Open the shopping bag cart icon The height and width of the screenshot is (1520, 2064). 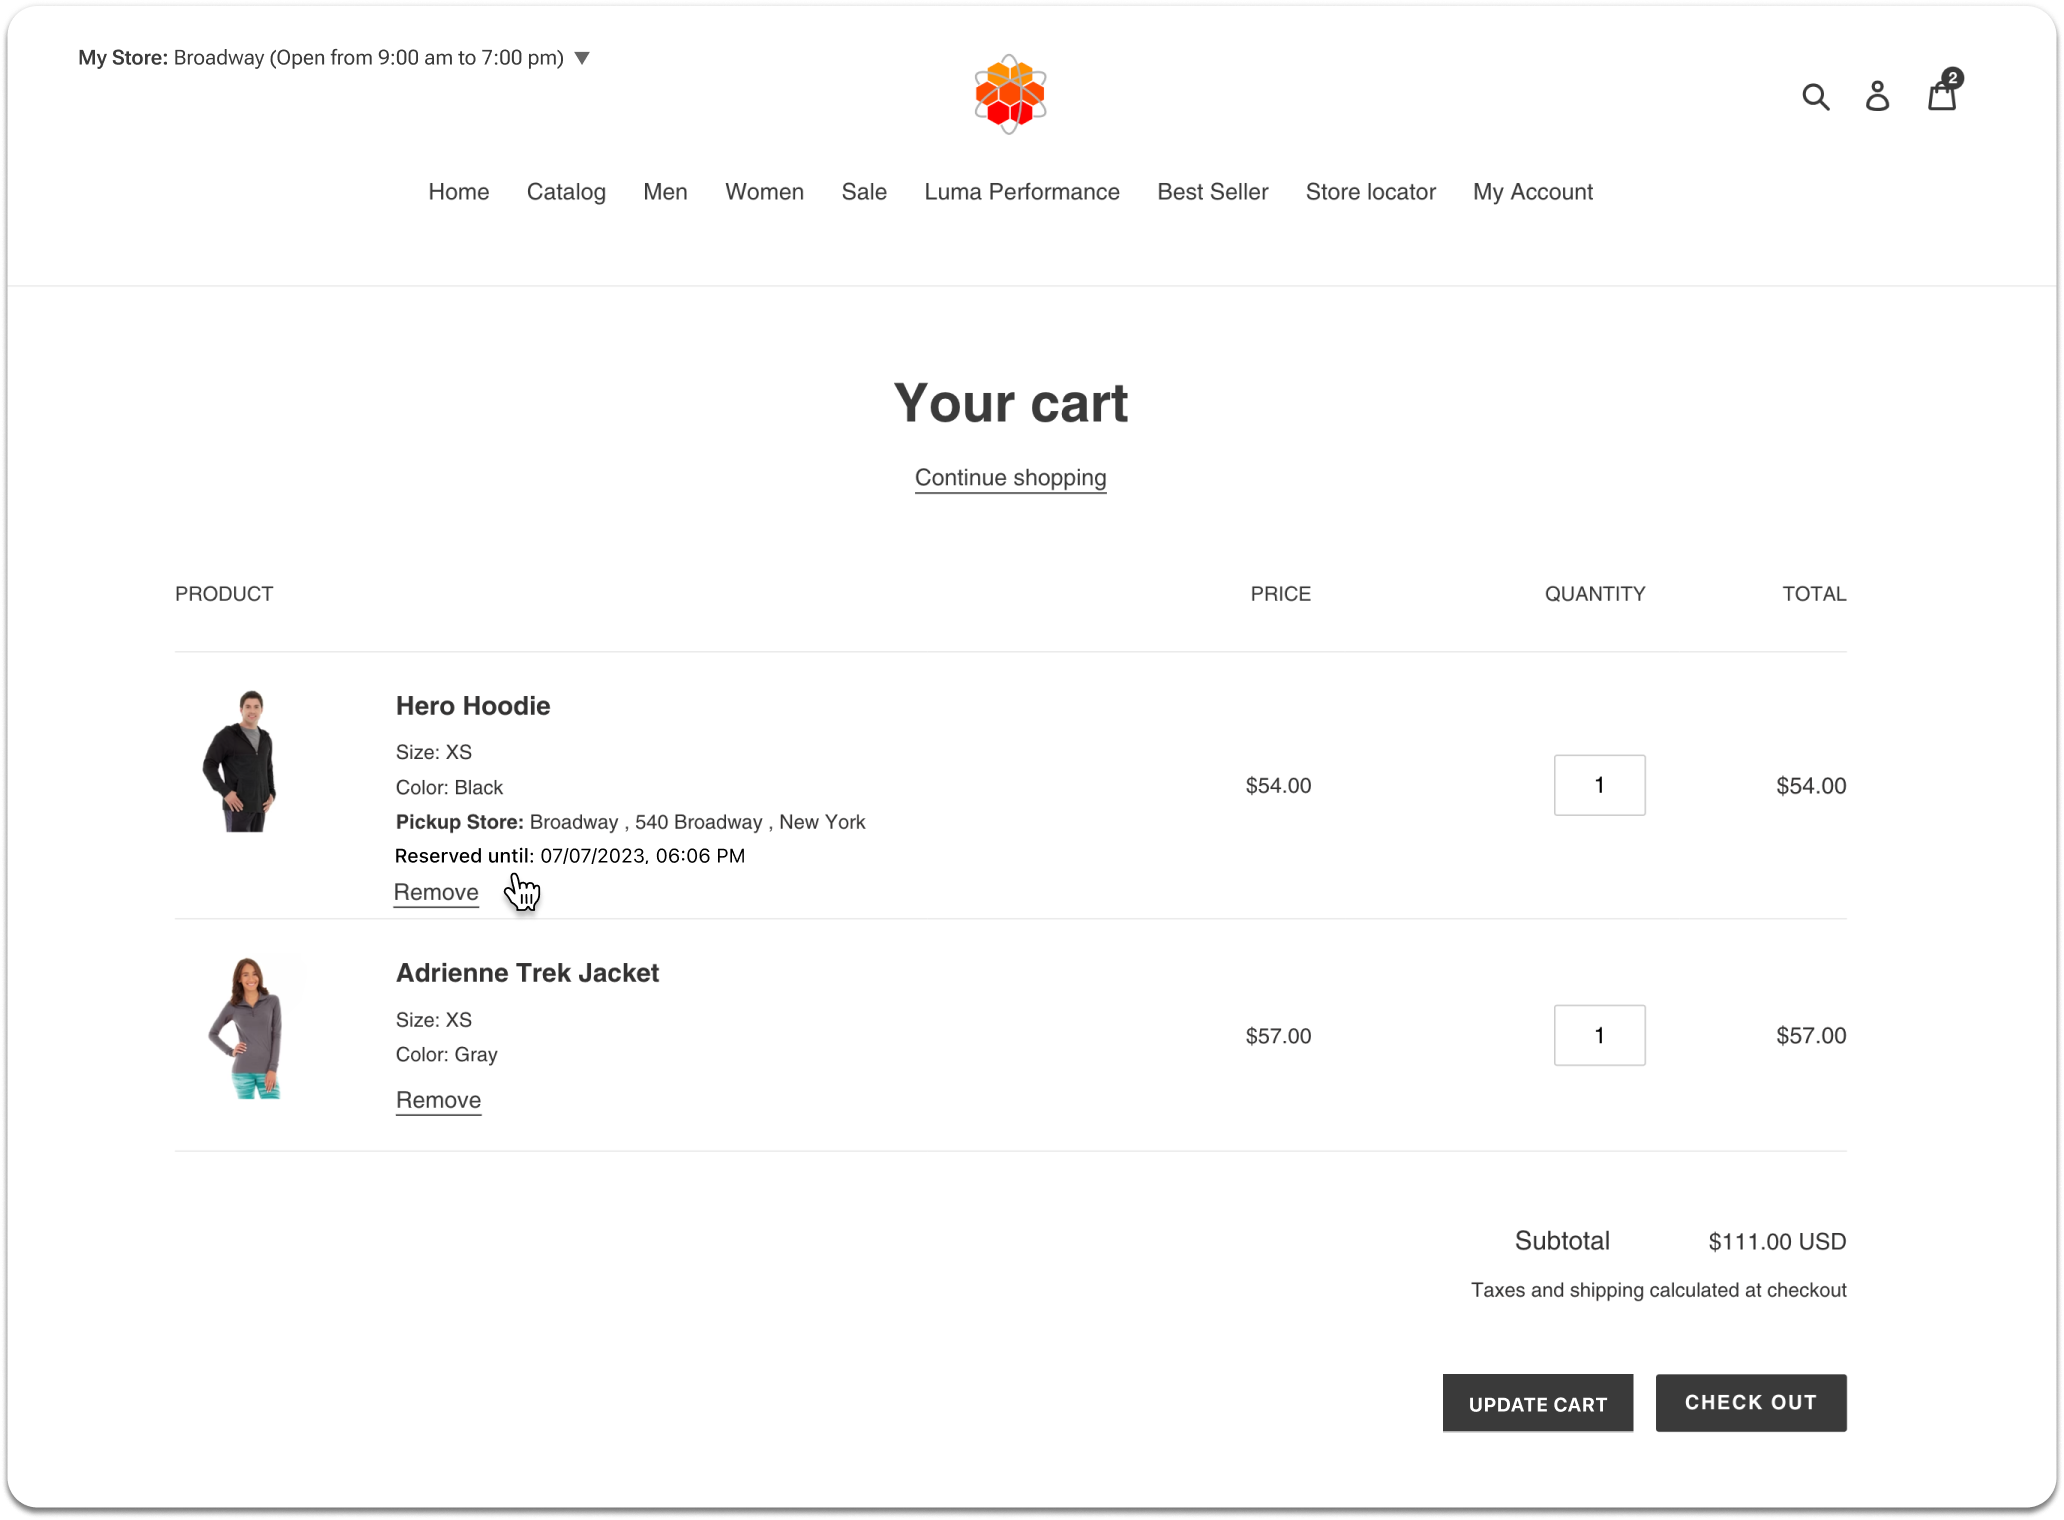click(x=1941, y=96)
